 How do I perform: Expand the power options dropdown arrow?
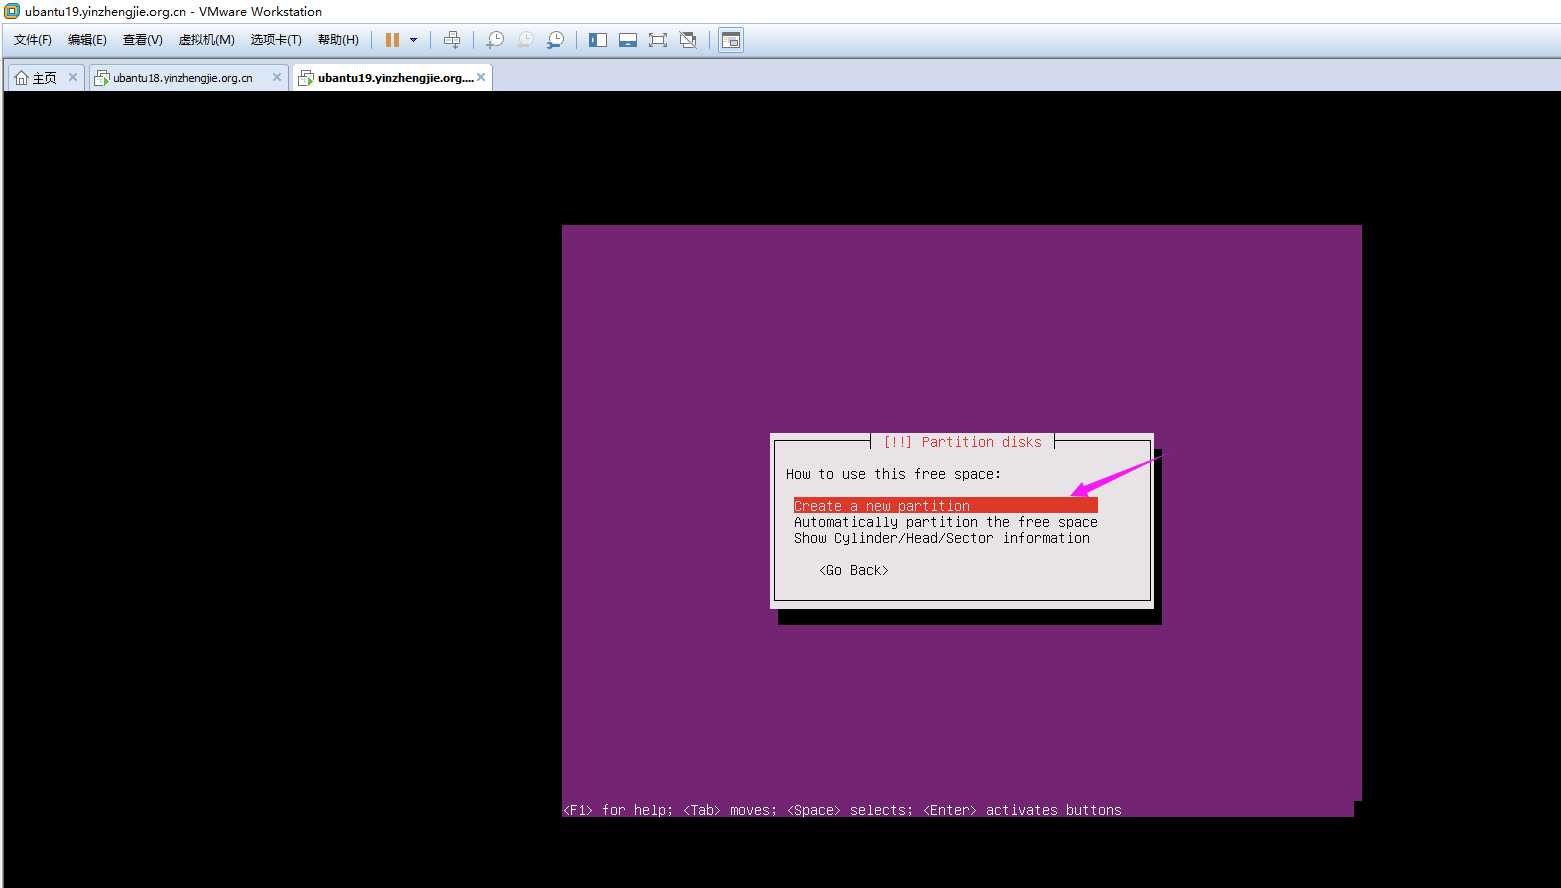tap(413, 40)
